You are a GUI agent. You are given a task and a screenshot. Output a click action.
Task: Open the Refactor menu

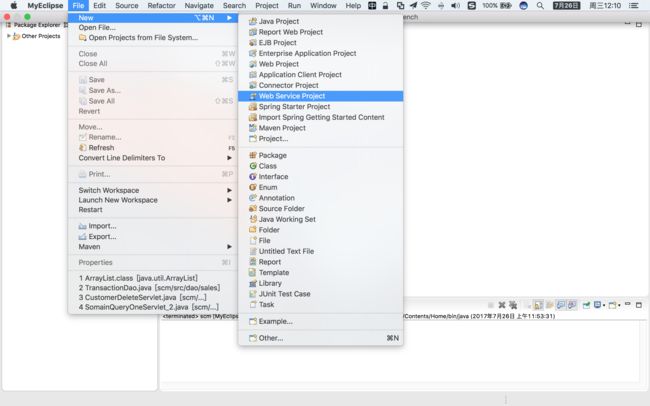(x=161, y=5)
